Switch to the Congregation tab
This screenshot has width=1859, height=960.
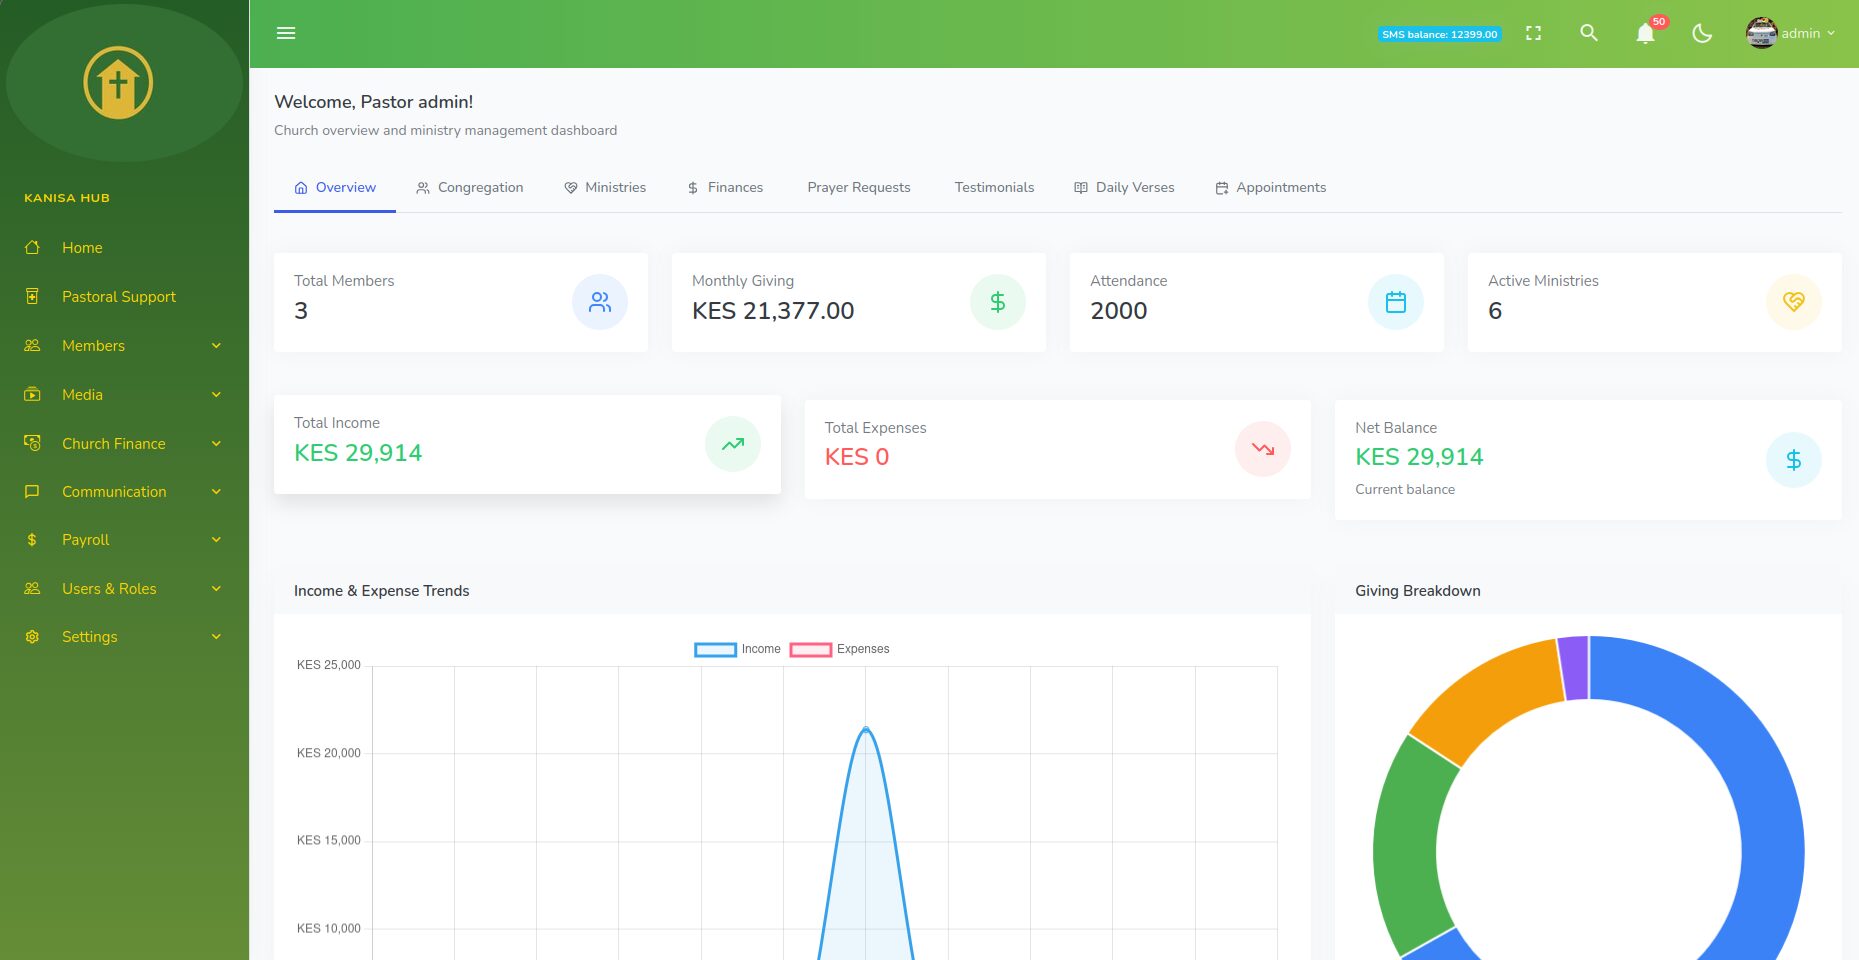(470, 188)
